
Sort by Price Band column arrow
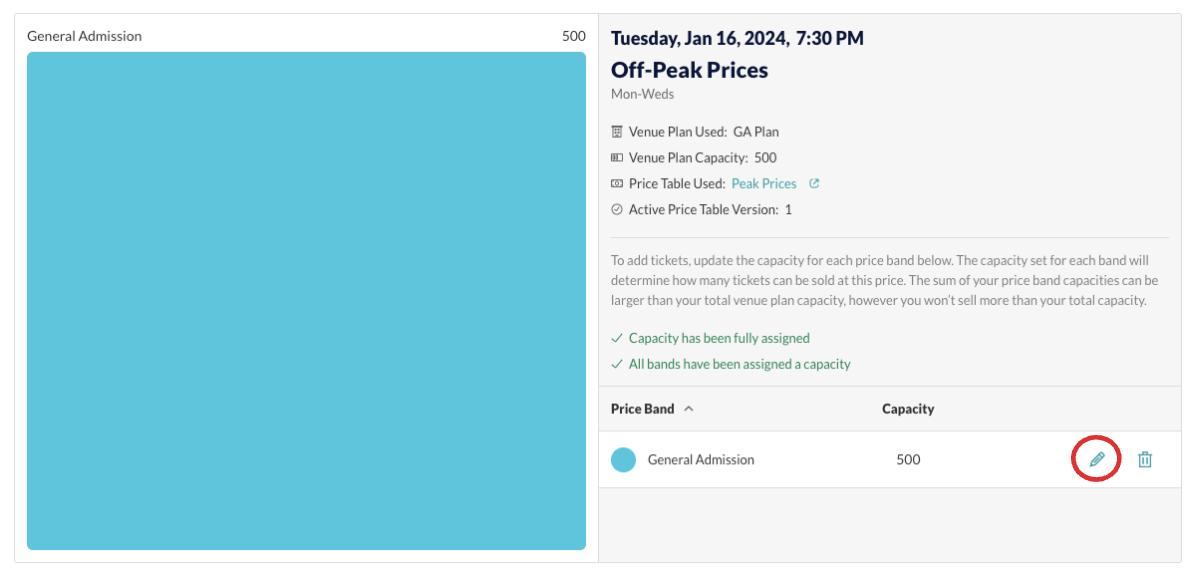688,409
